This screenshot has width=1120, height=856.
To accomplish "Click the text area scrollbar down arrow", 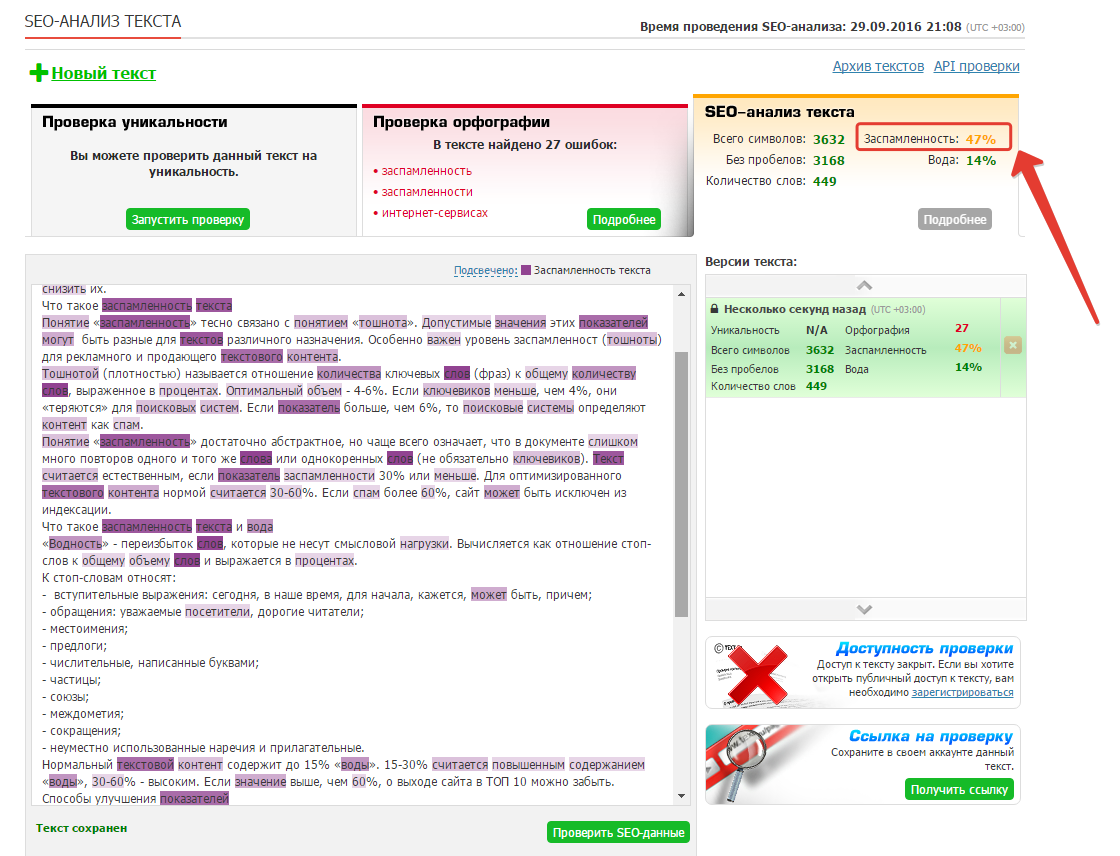I will click(682, 796).
